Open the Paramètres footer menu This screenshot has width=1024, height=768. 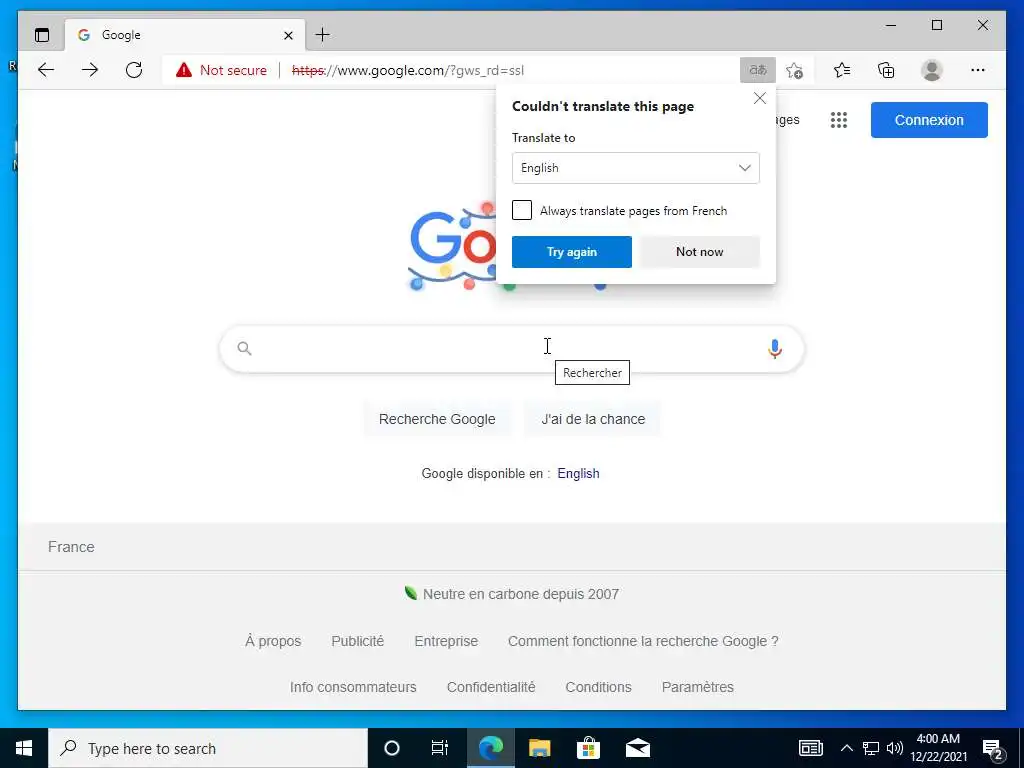point(697,687)
